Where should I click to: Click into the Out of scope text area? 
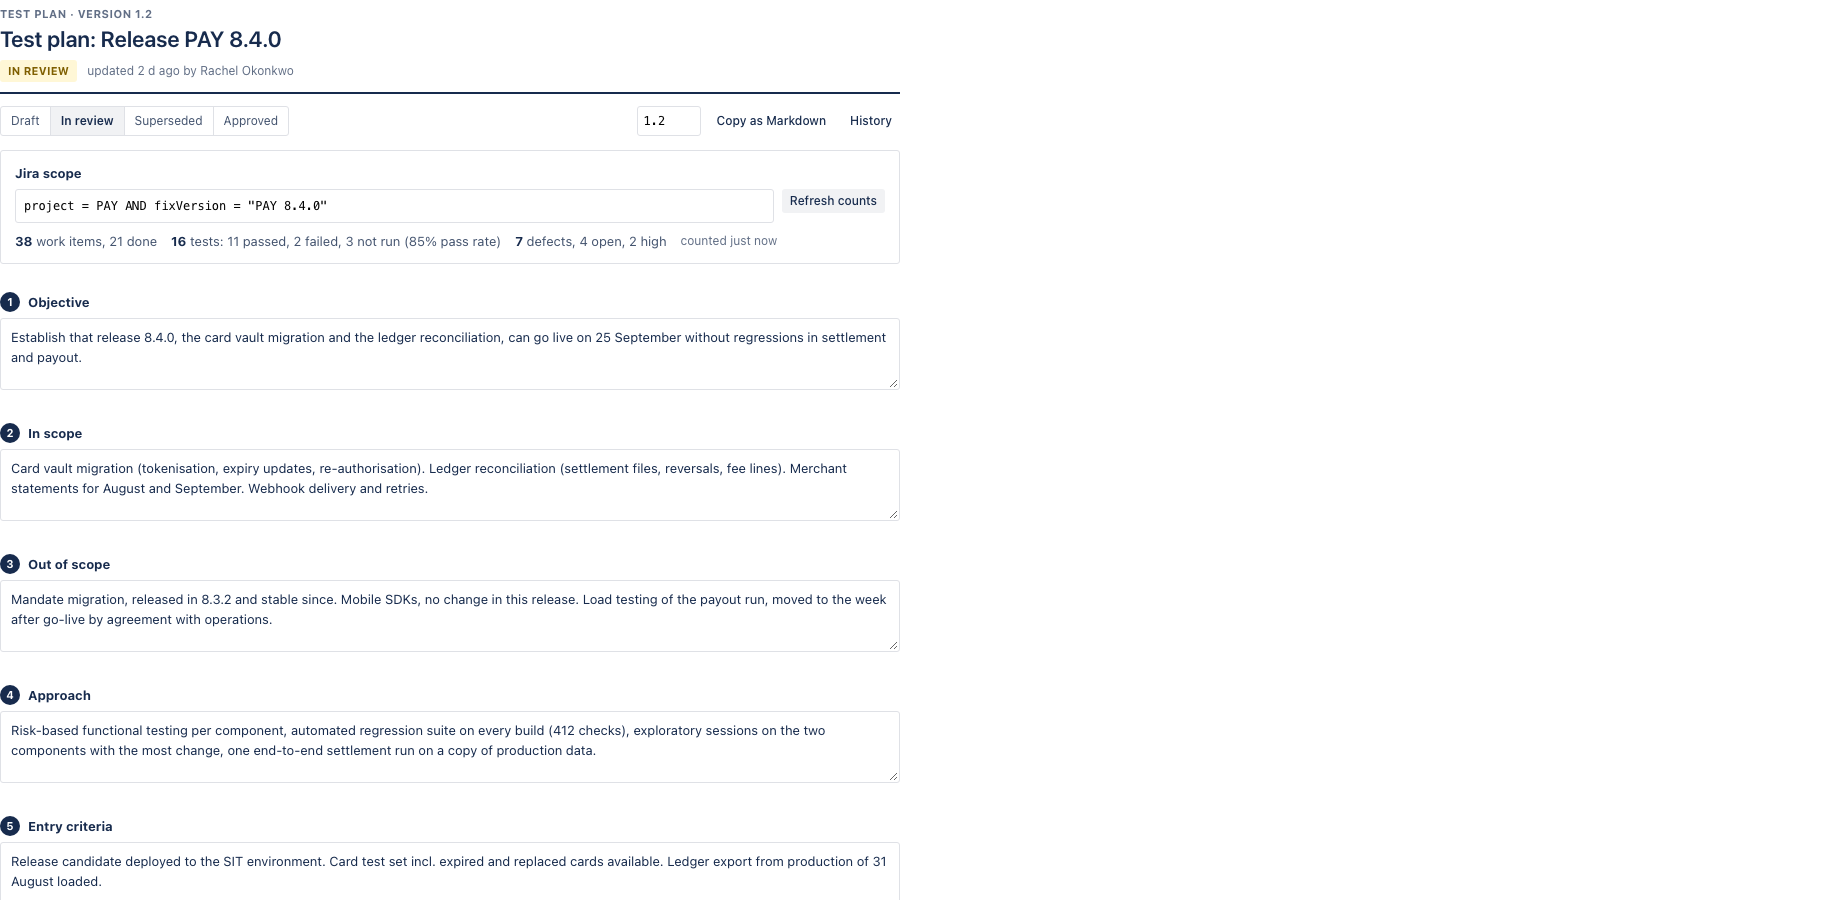pos(450,616)
